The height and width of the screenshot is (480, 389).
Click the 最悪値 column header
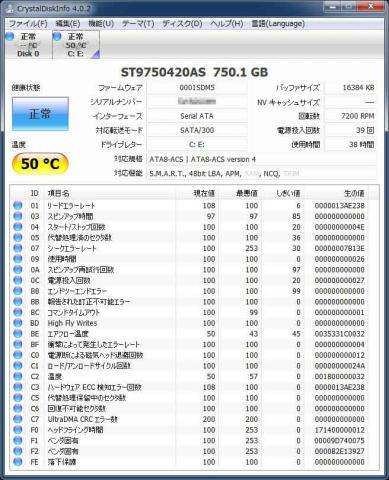coord(239,193)
